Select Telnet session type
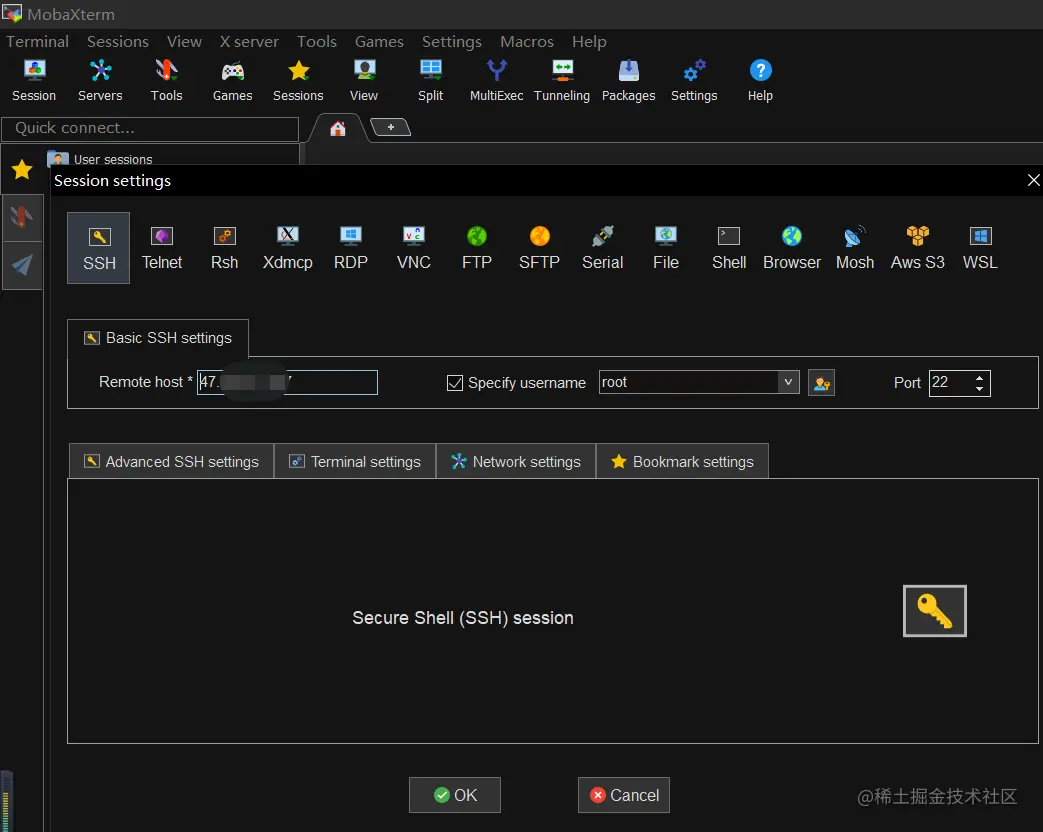1043x832 pixels. (162, 248)
